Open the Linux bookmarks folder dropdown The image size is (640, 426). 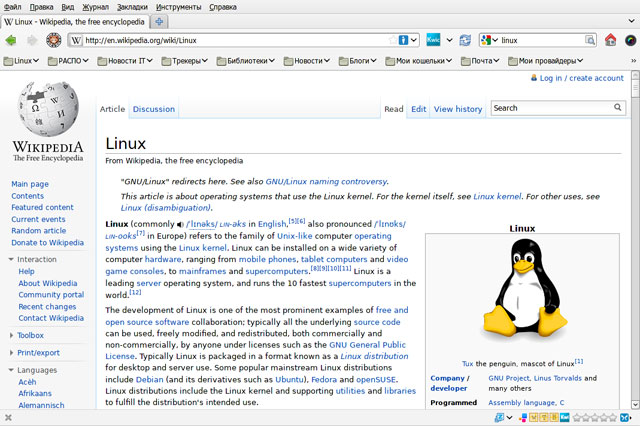click(x=24, y=61)
